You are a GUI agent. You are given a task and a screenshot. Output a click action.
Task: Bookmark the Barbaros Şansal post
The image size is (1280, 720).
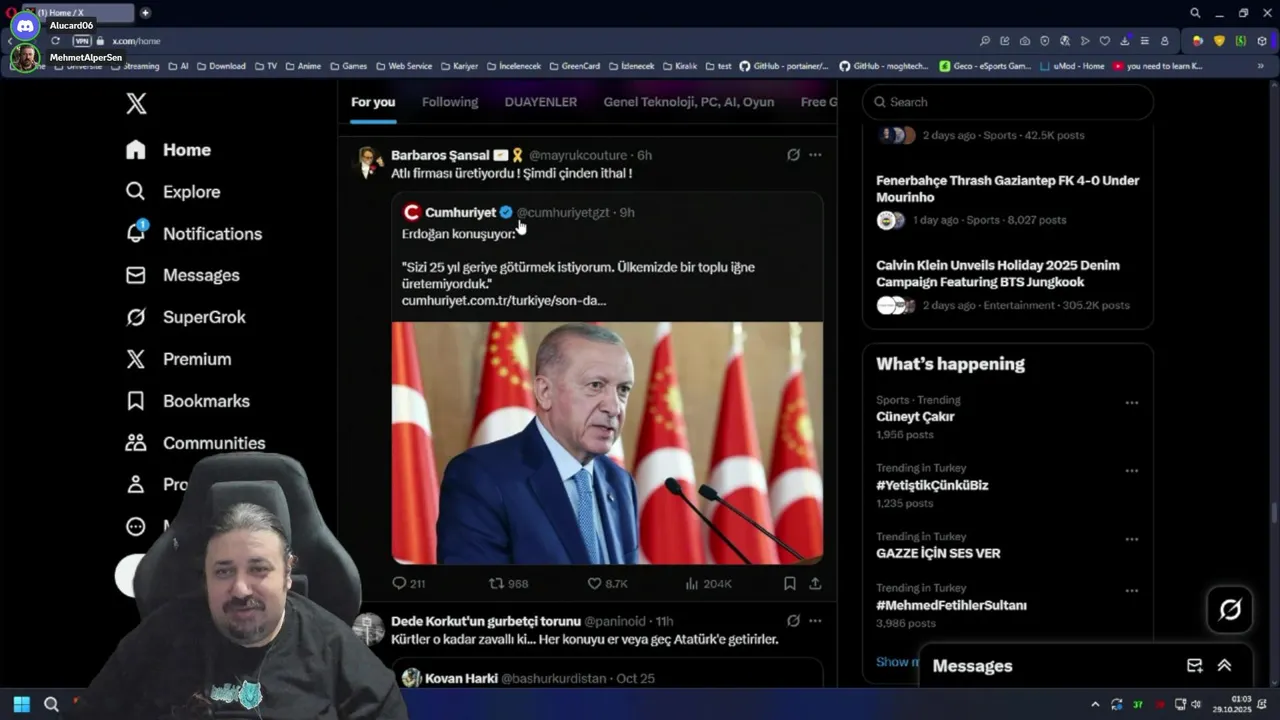point(790,583)
